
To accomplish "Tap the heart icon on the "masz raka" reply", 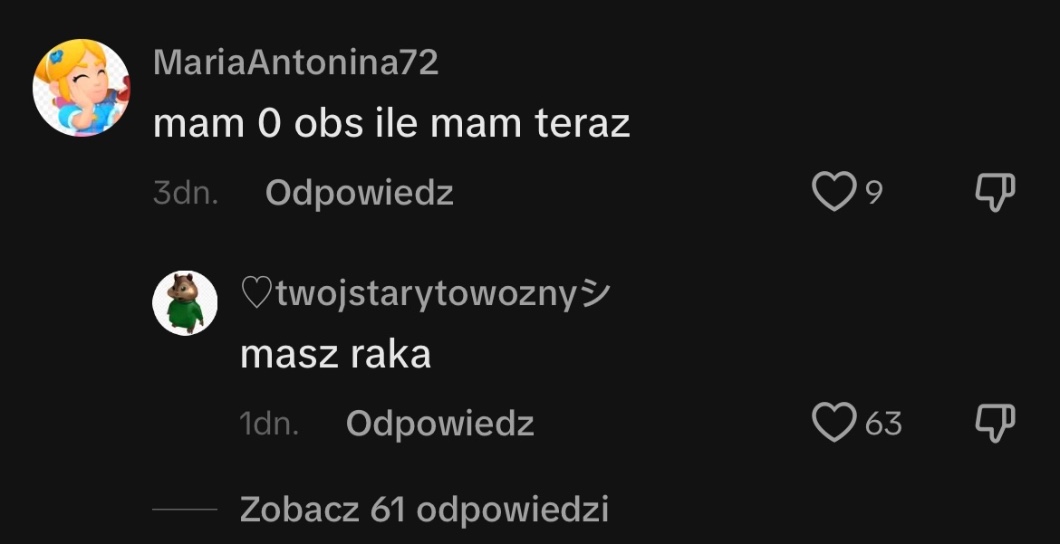I will 834,422.
